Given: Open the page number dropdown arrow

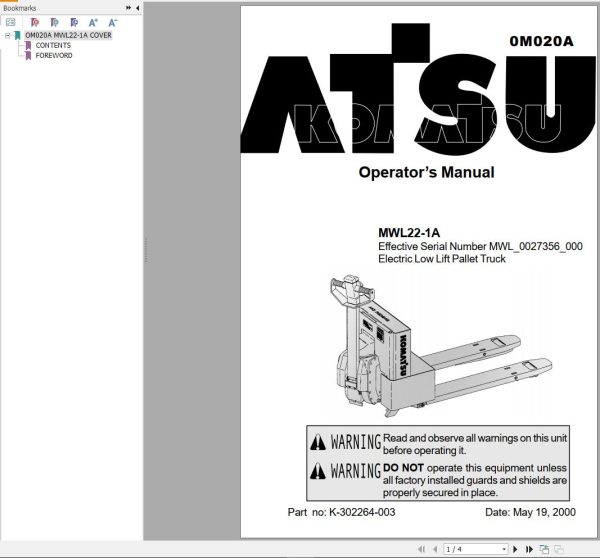Looking at the screenshot, I should [x=504, y=549].
